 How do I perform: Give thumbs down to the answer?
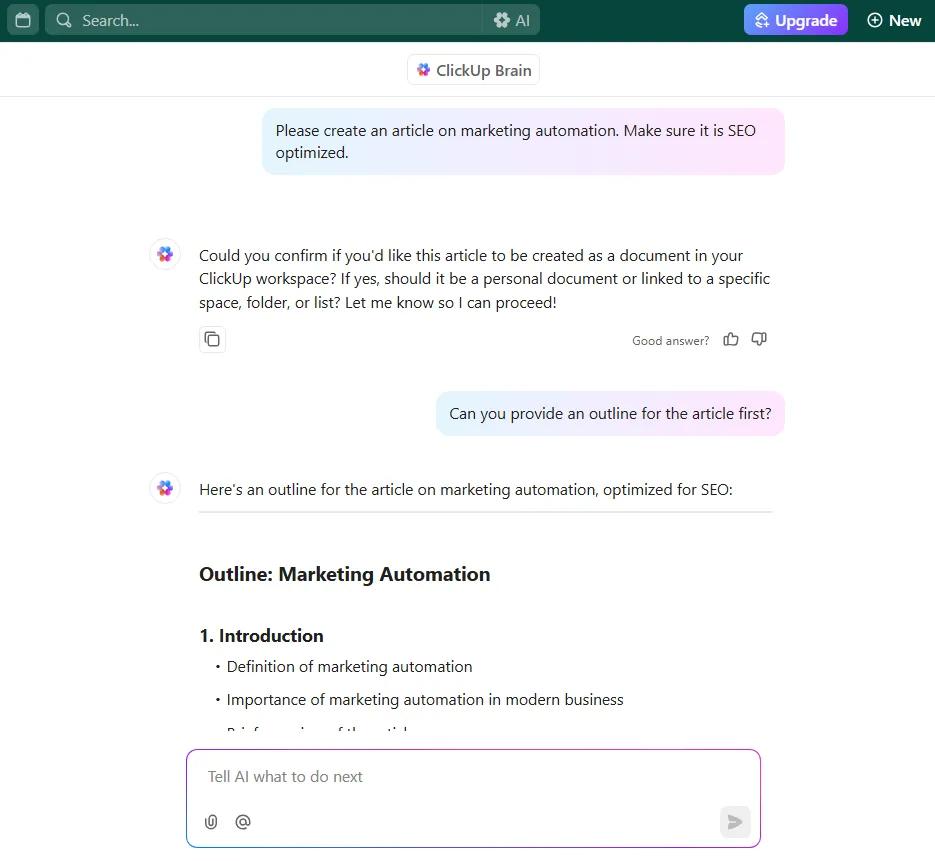click(x=759, y=339)
